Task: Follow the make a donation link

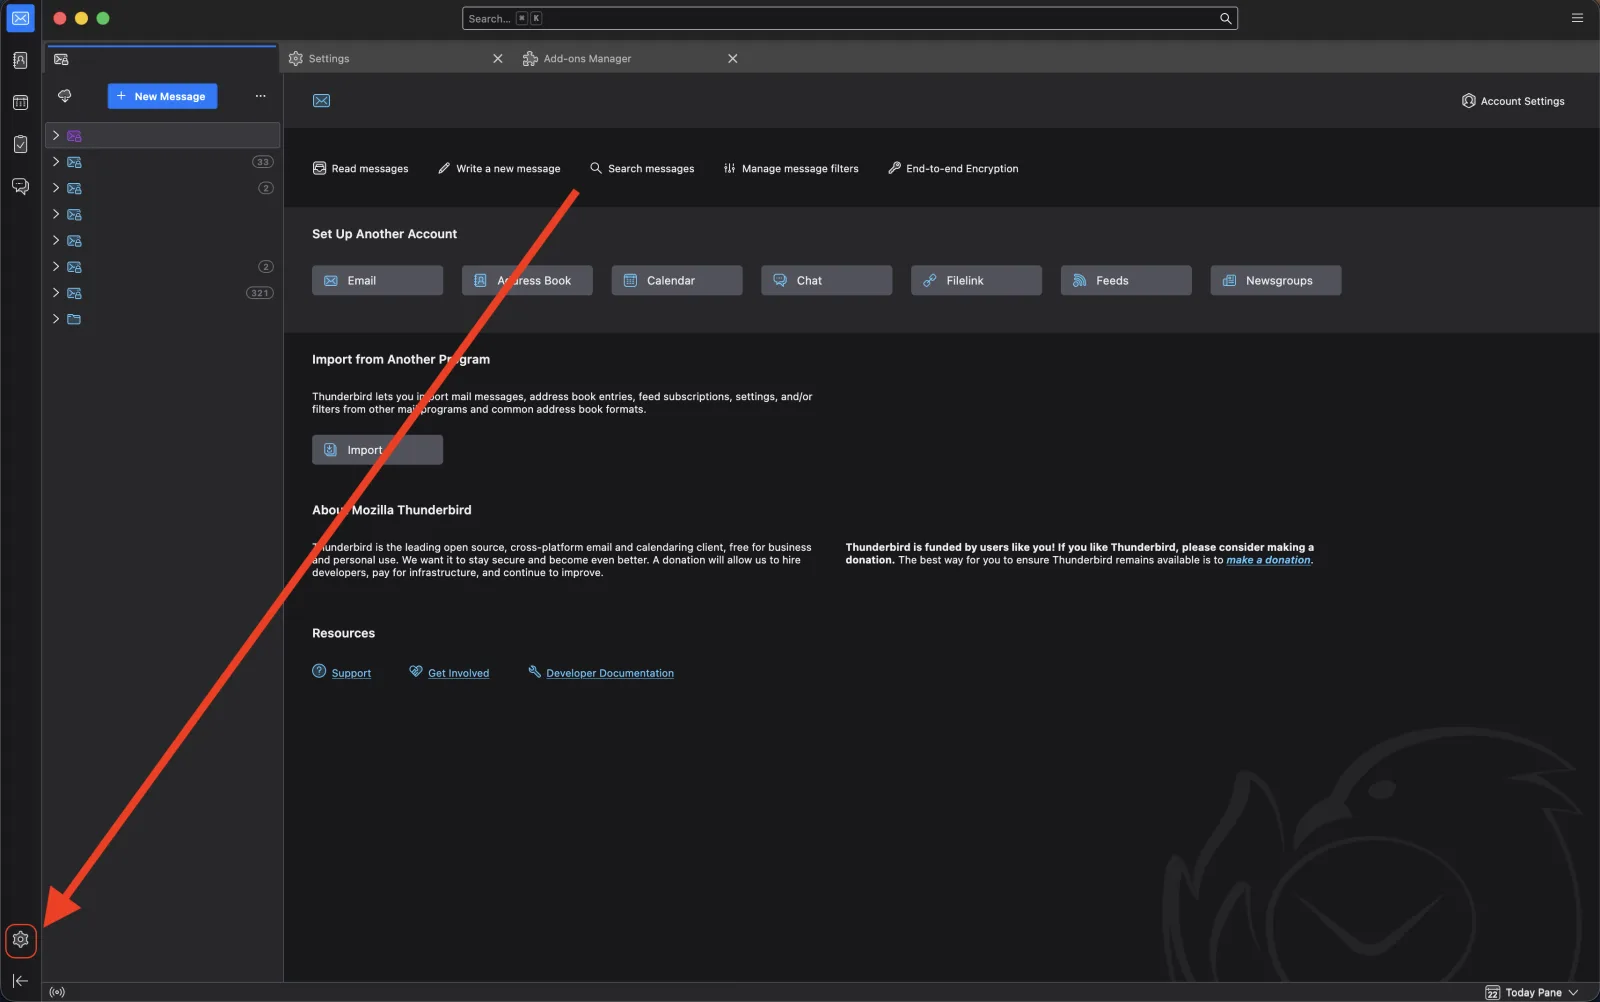Action: tap(1268, 560)
